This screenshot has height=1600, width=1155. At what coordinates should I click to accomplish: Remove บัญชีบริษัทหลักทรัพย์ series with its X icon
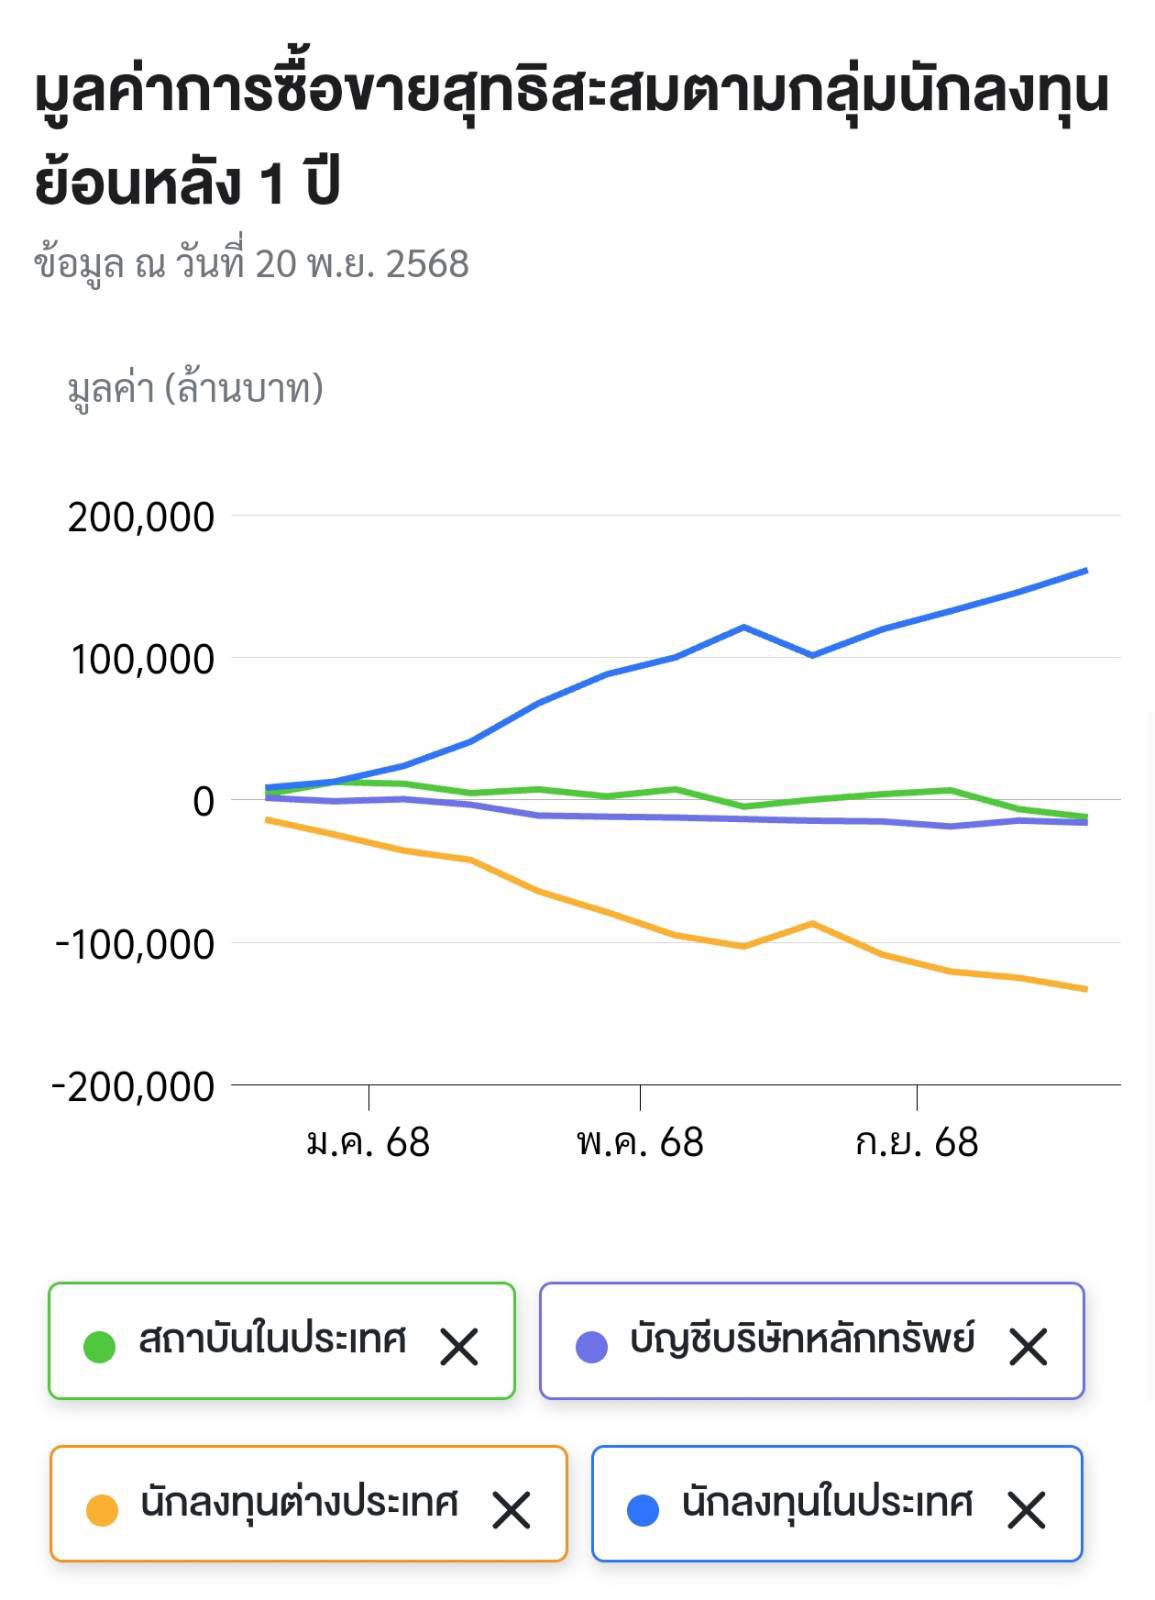point(1028,1346)
